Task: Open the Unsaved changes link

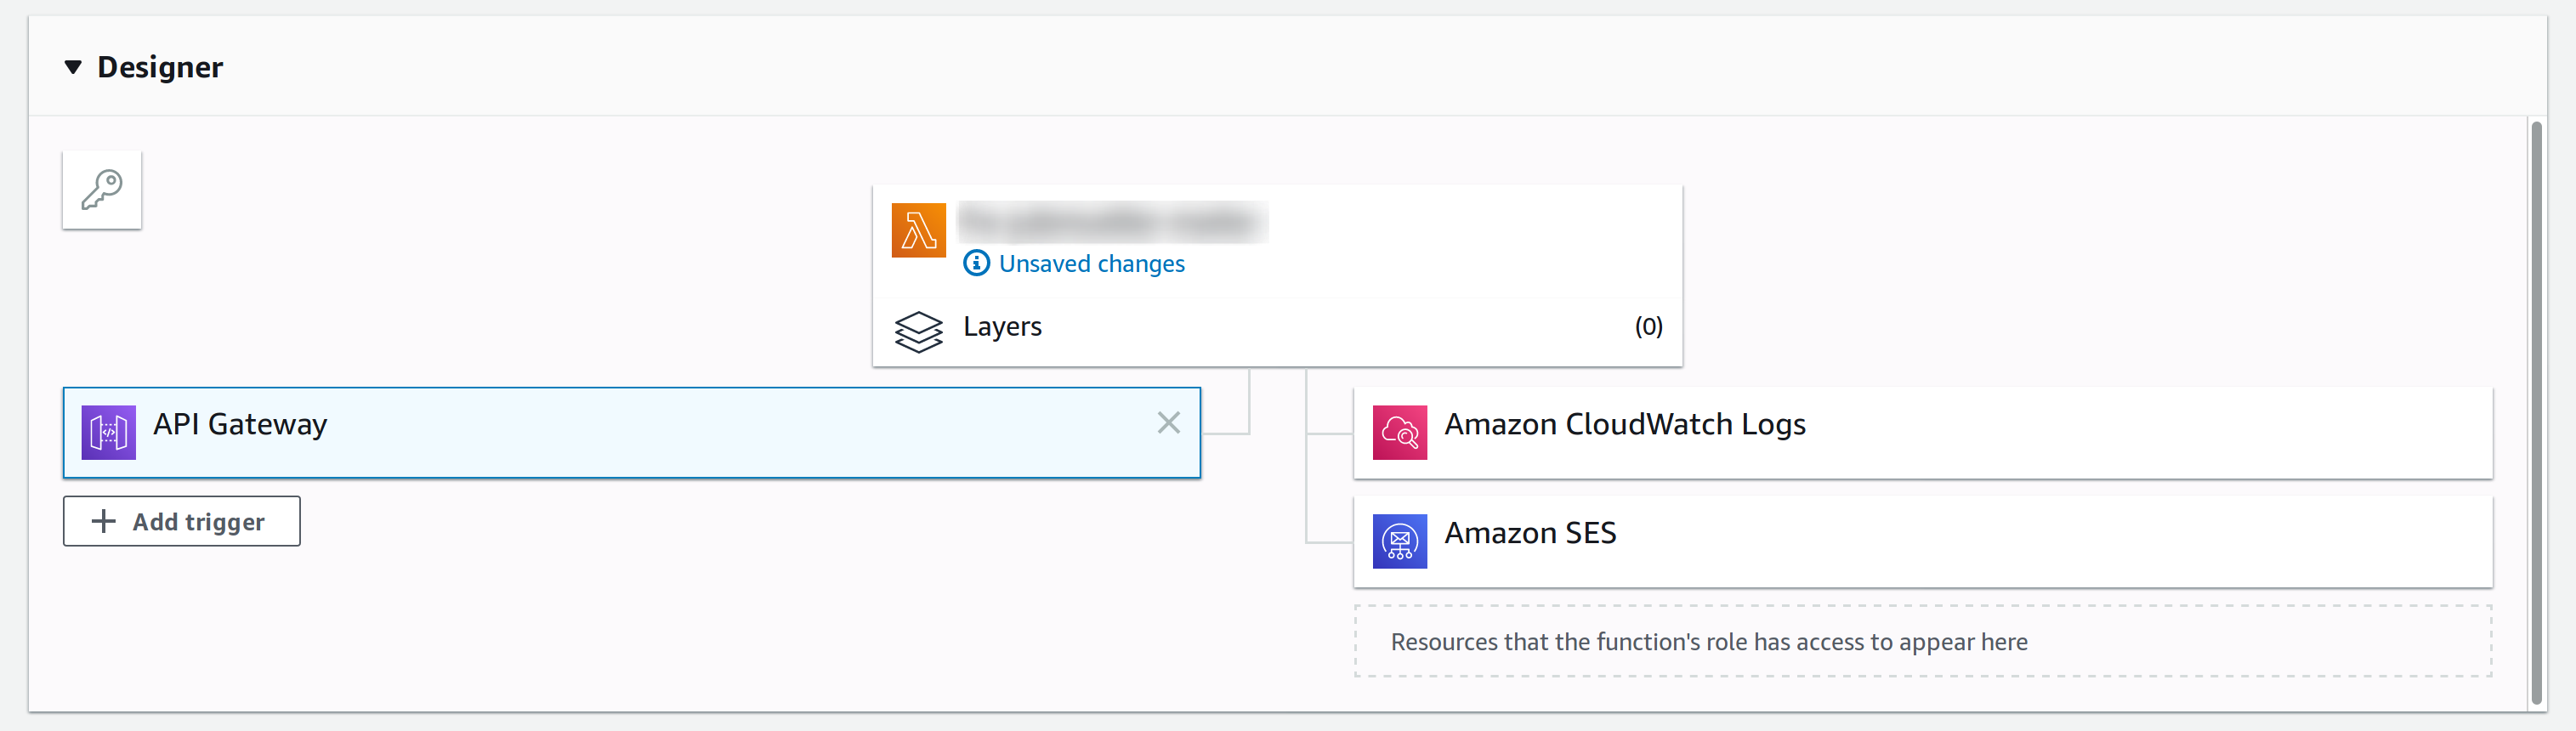Action: coord(1091,263)
